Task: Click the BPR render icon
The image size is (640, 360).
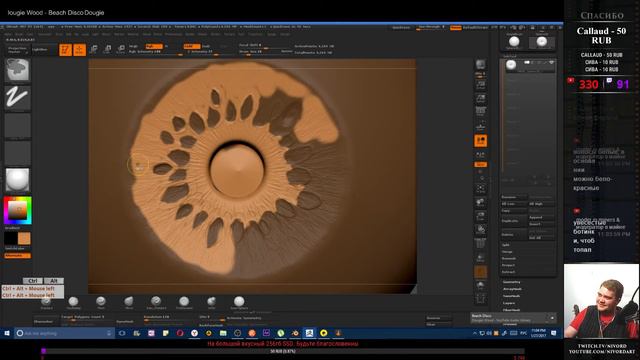Action: tap(480, 64)
